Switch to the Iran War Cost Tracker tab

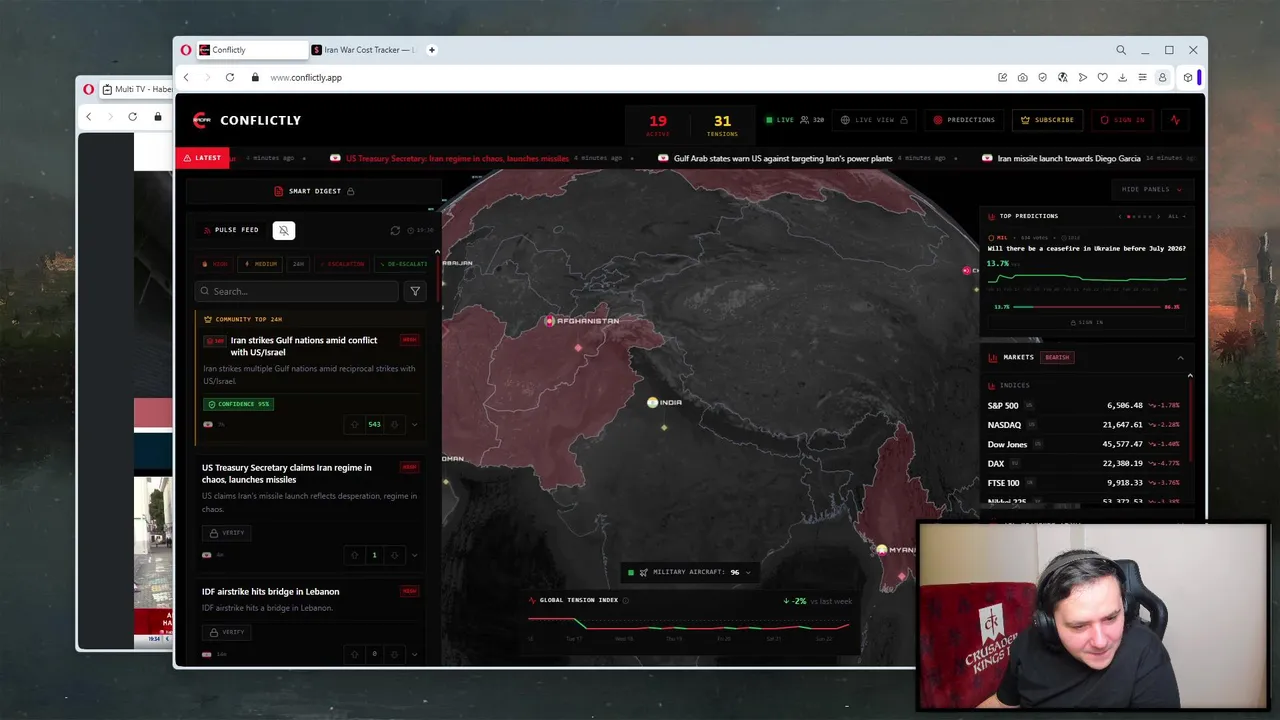pyautogui.click(x=363, y=50)
